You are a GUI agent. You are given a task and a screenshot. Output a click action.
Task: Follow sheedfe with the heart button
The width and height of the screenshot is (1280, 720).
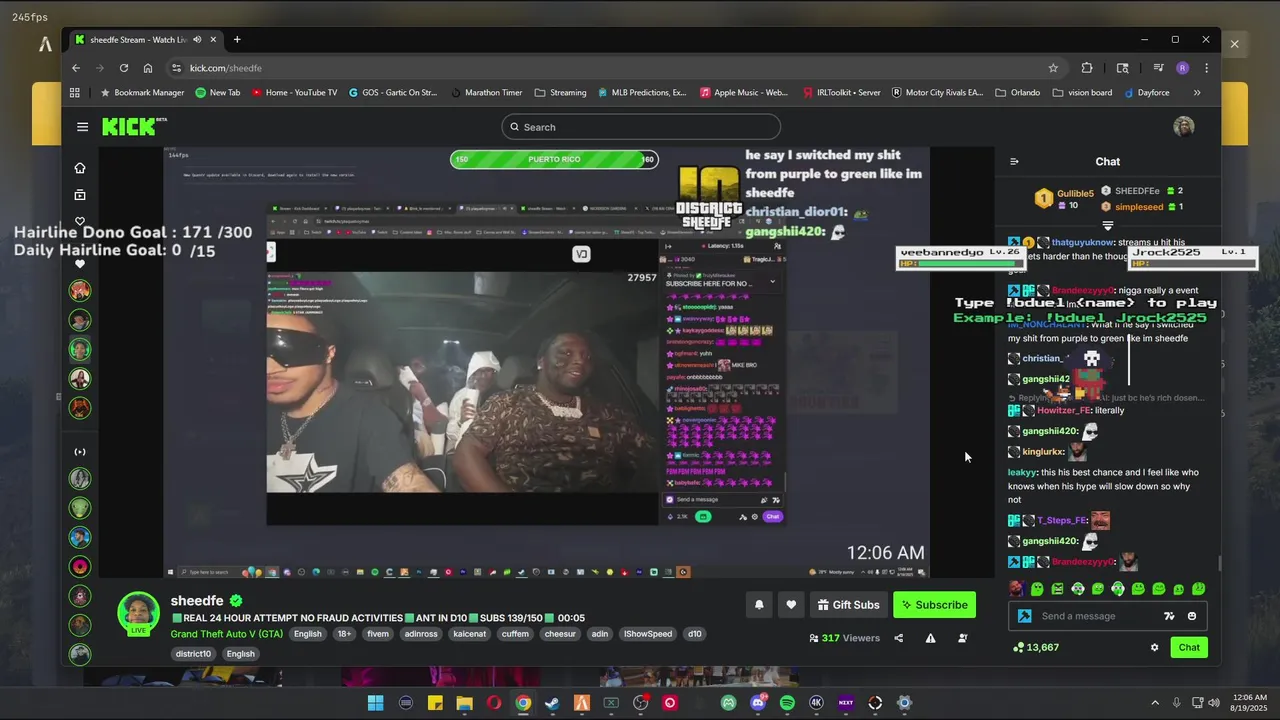click(x=791, y=605)
